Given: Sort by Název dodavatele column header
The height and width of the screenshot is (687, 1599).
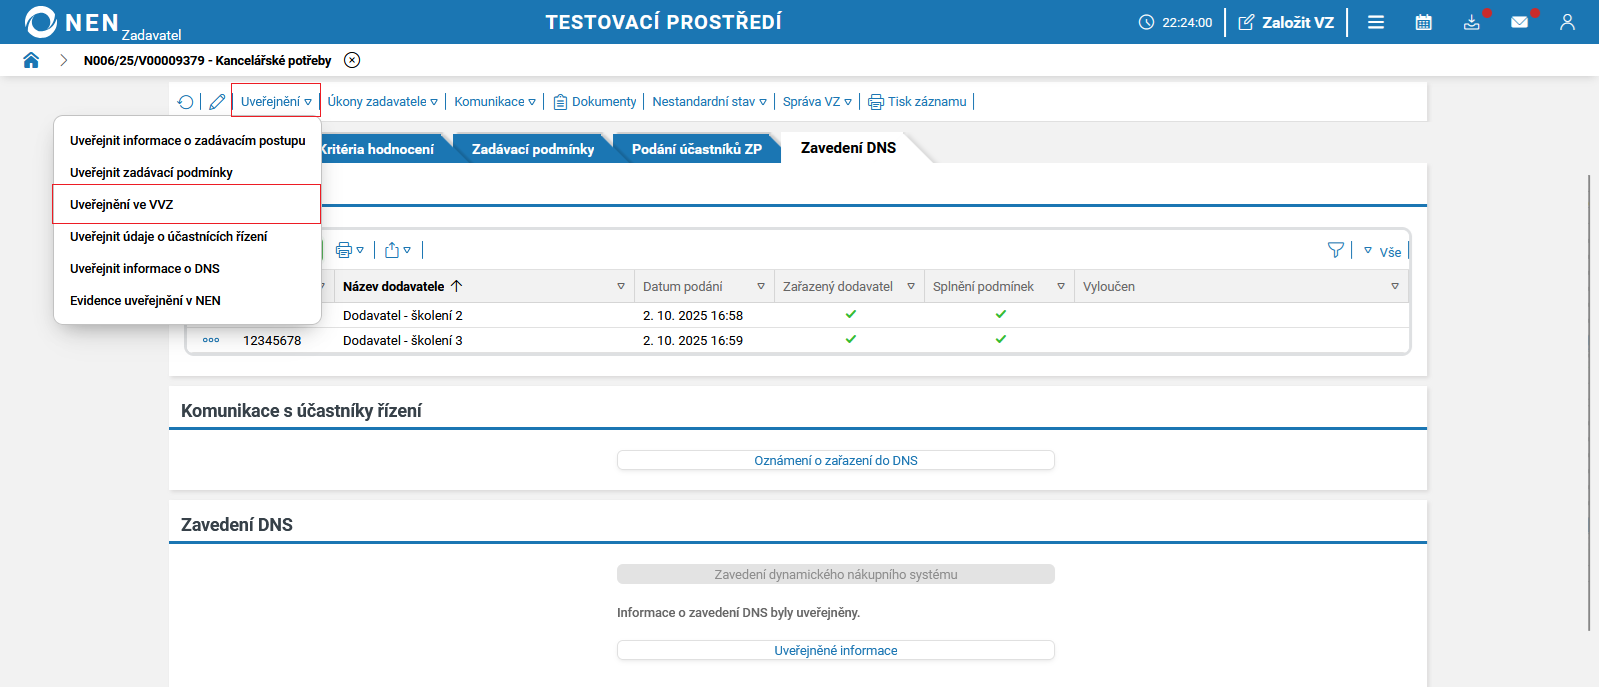Looking at the screenshot, I should point(394,286).
